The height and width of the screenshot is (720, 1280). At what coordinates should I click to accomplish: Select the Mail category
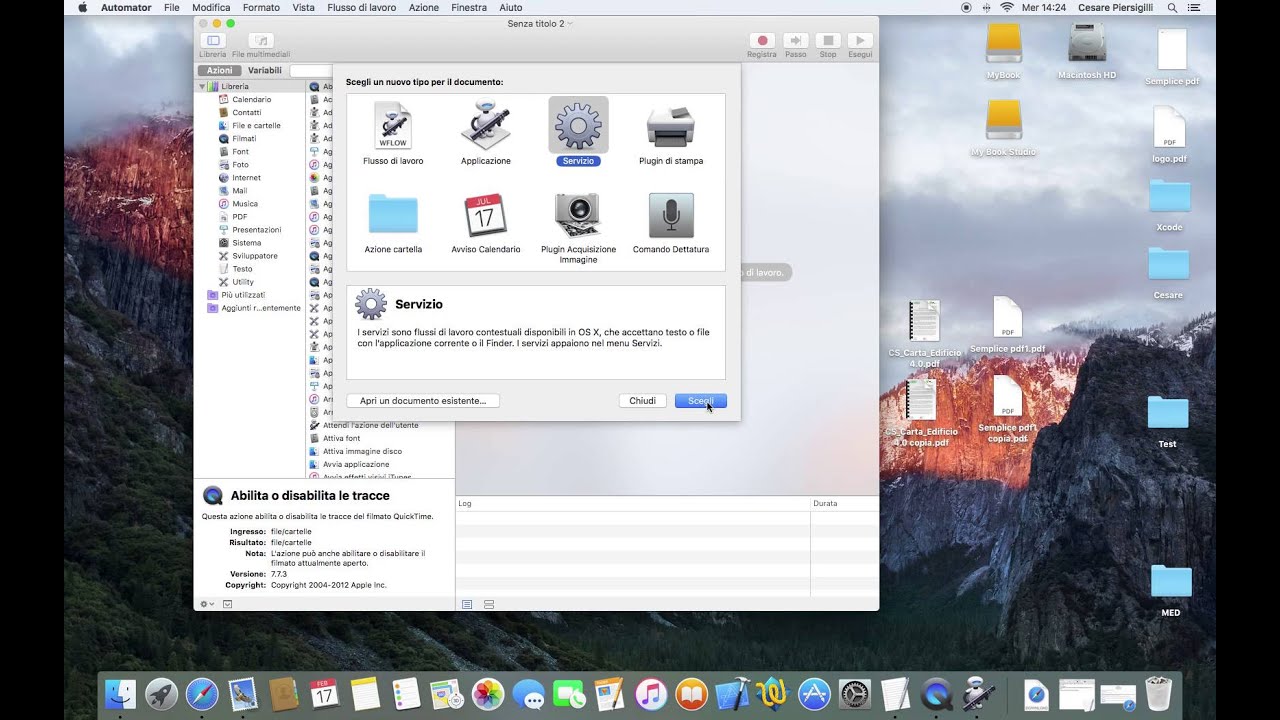[x=240, y=191]
